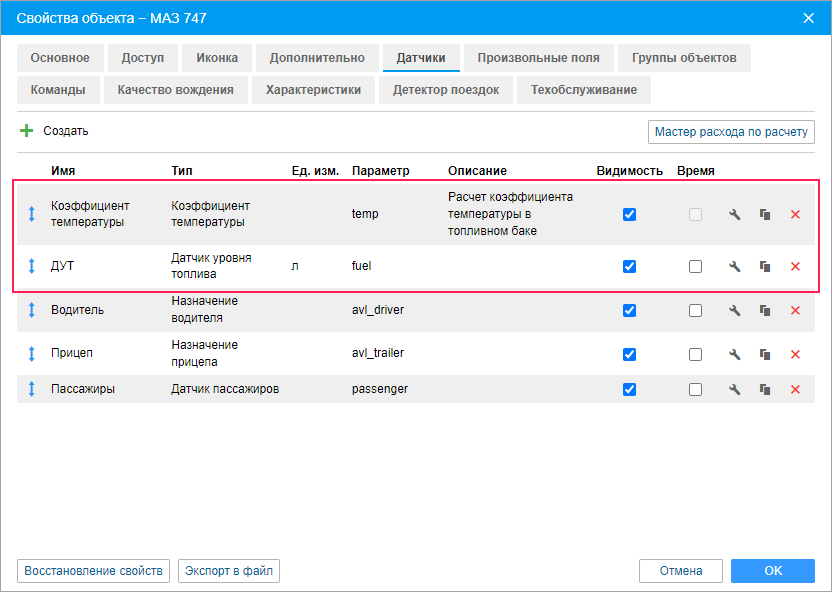Uncheck visibility for ДУТ sensor
The height and width of the screenshot is (592, 832).
pos(629,266)
